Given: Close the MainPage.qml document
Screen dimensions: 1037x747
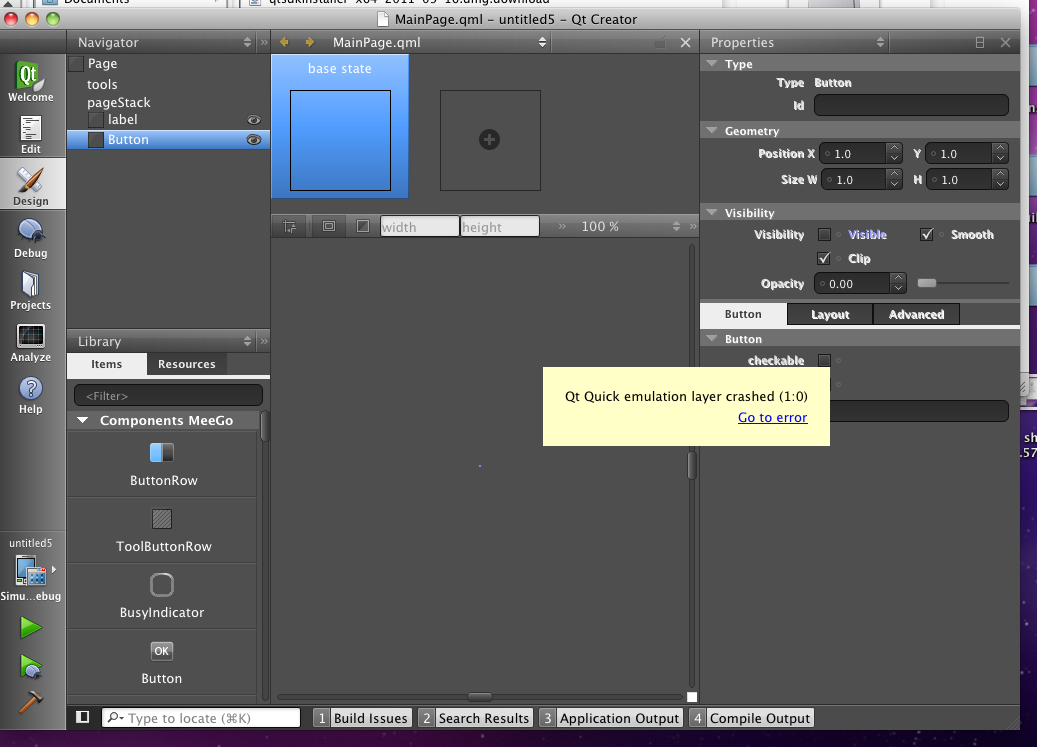Looking at the screenshot, I should click(685, 42).
